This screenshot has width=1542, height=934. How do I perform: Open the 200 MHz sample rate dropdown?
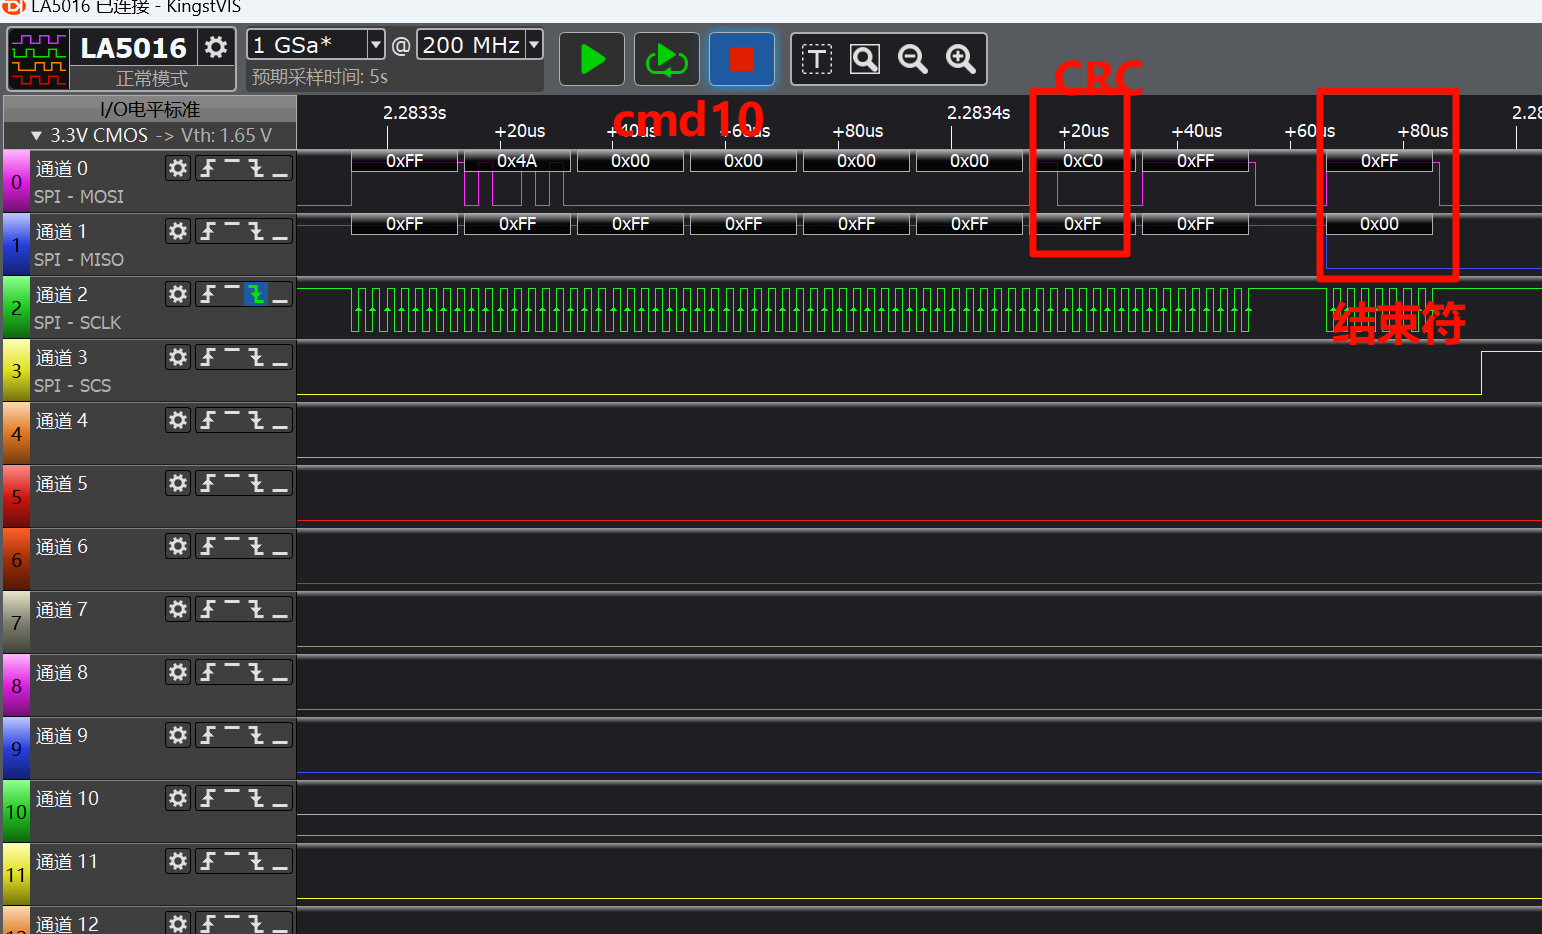point(534,45)
